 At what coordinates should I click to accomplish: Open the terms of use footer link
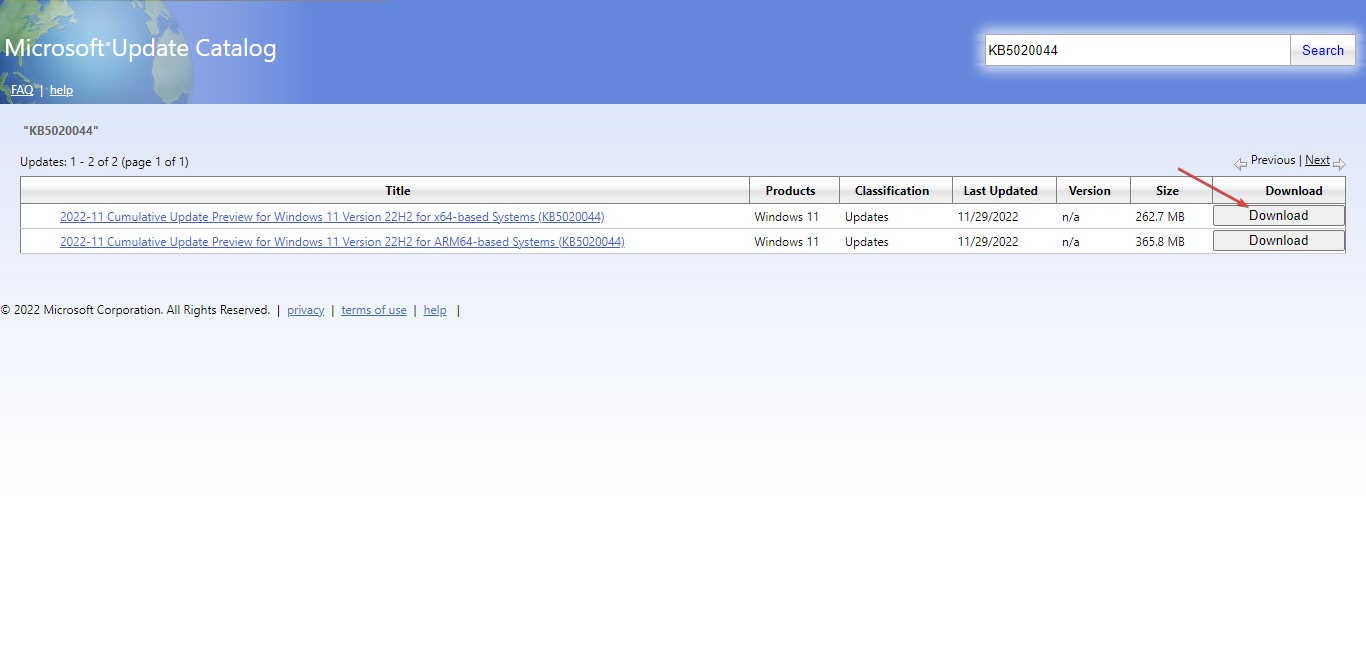[374, 311]
